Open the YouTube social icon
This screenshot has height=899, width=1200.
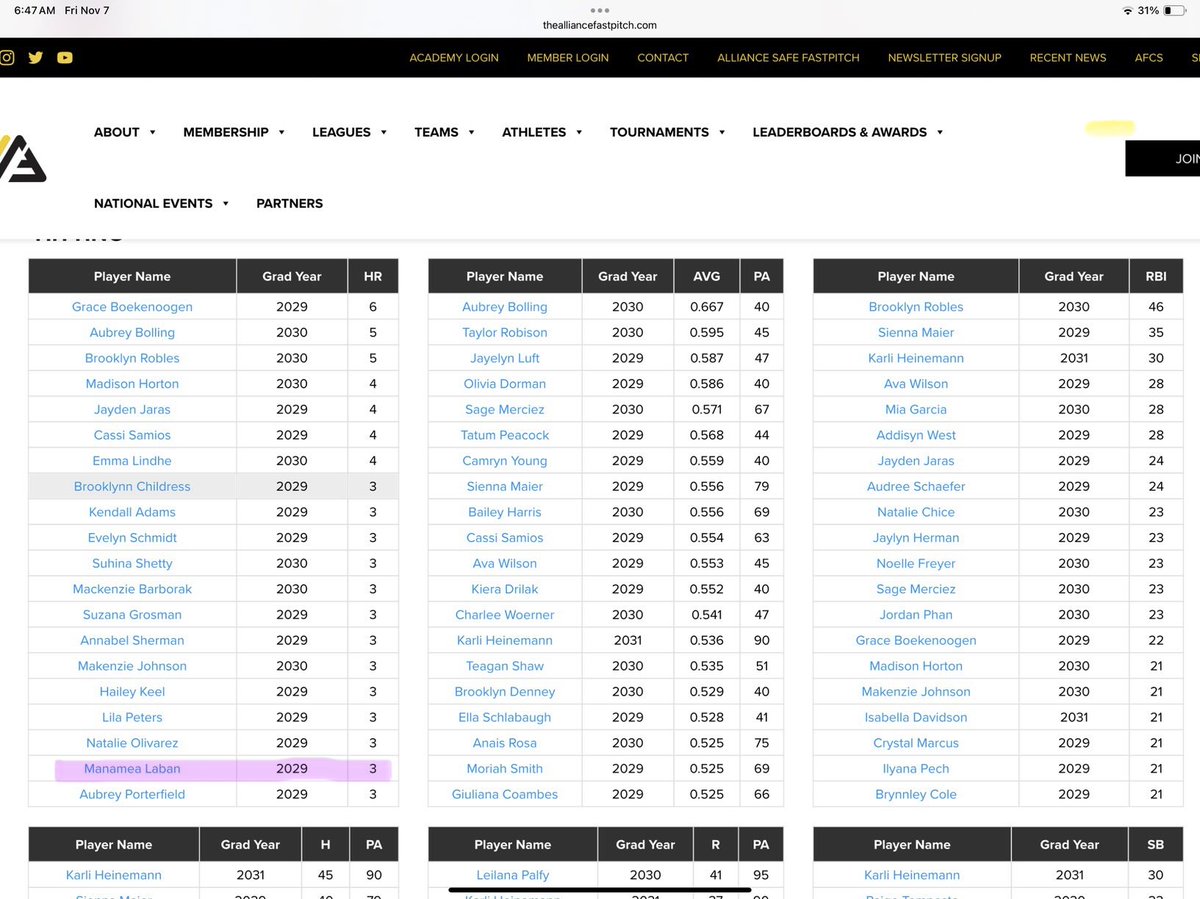pyautogui.click(x=65, y=57)
